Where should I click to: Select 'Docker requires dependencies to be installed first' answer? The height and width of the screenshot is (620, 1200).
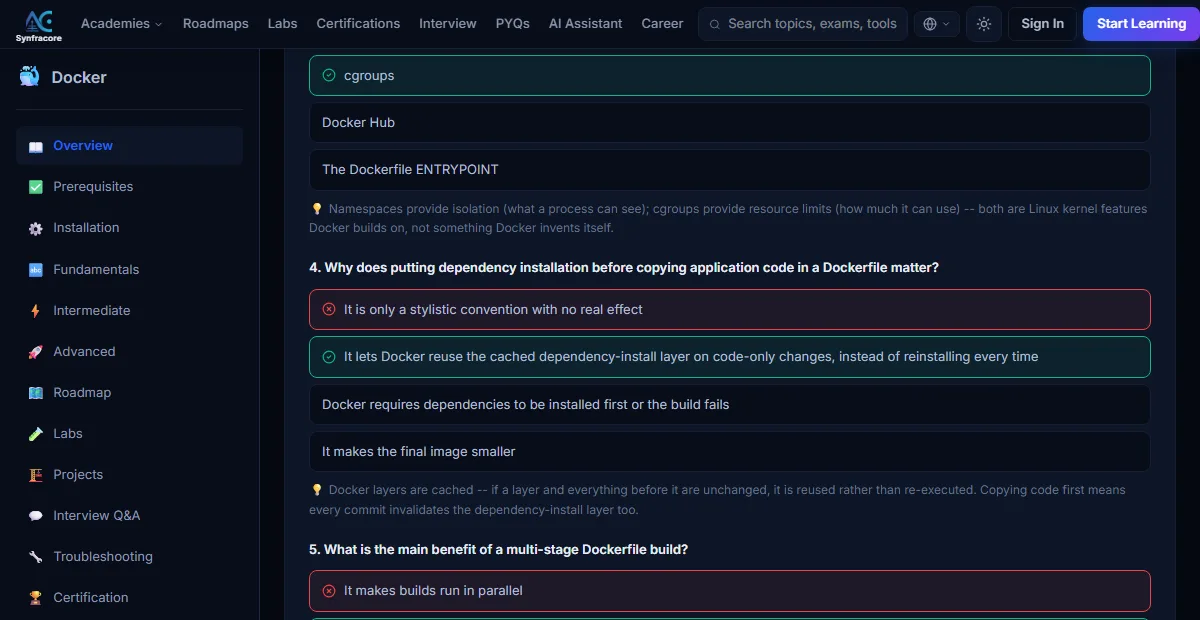pos(730,404)
